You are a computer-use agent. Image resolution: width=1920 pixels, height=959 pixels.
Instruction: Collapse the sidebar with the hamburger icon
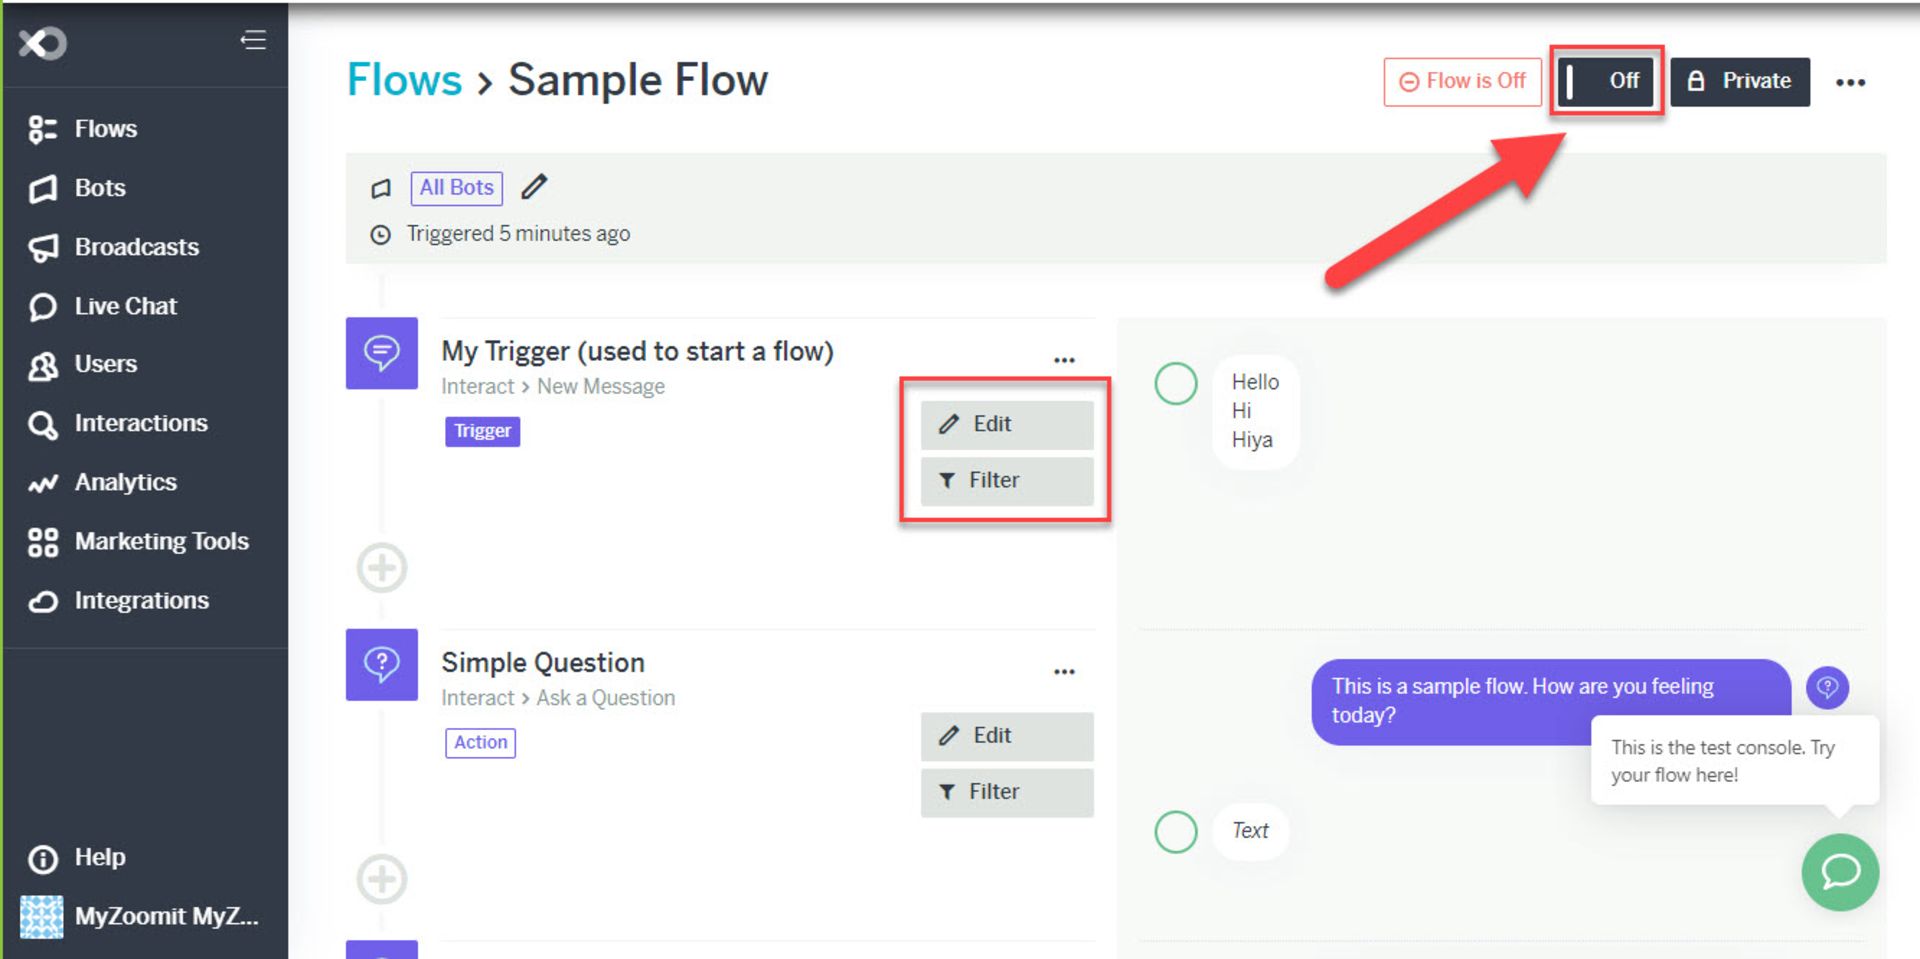click(253, 40)
